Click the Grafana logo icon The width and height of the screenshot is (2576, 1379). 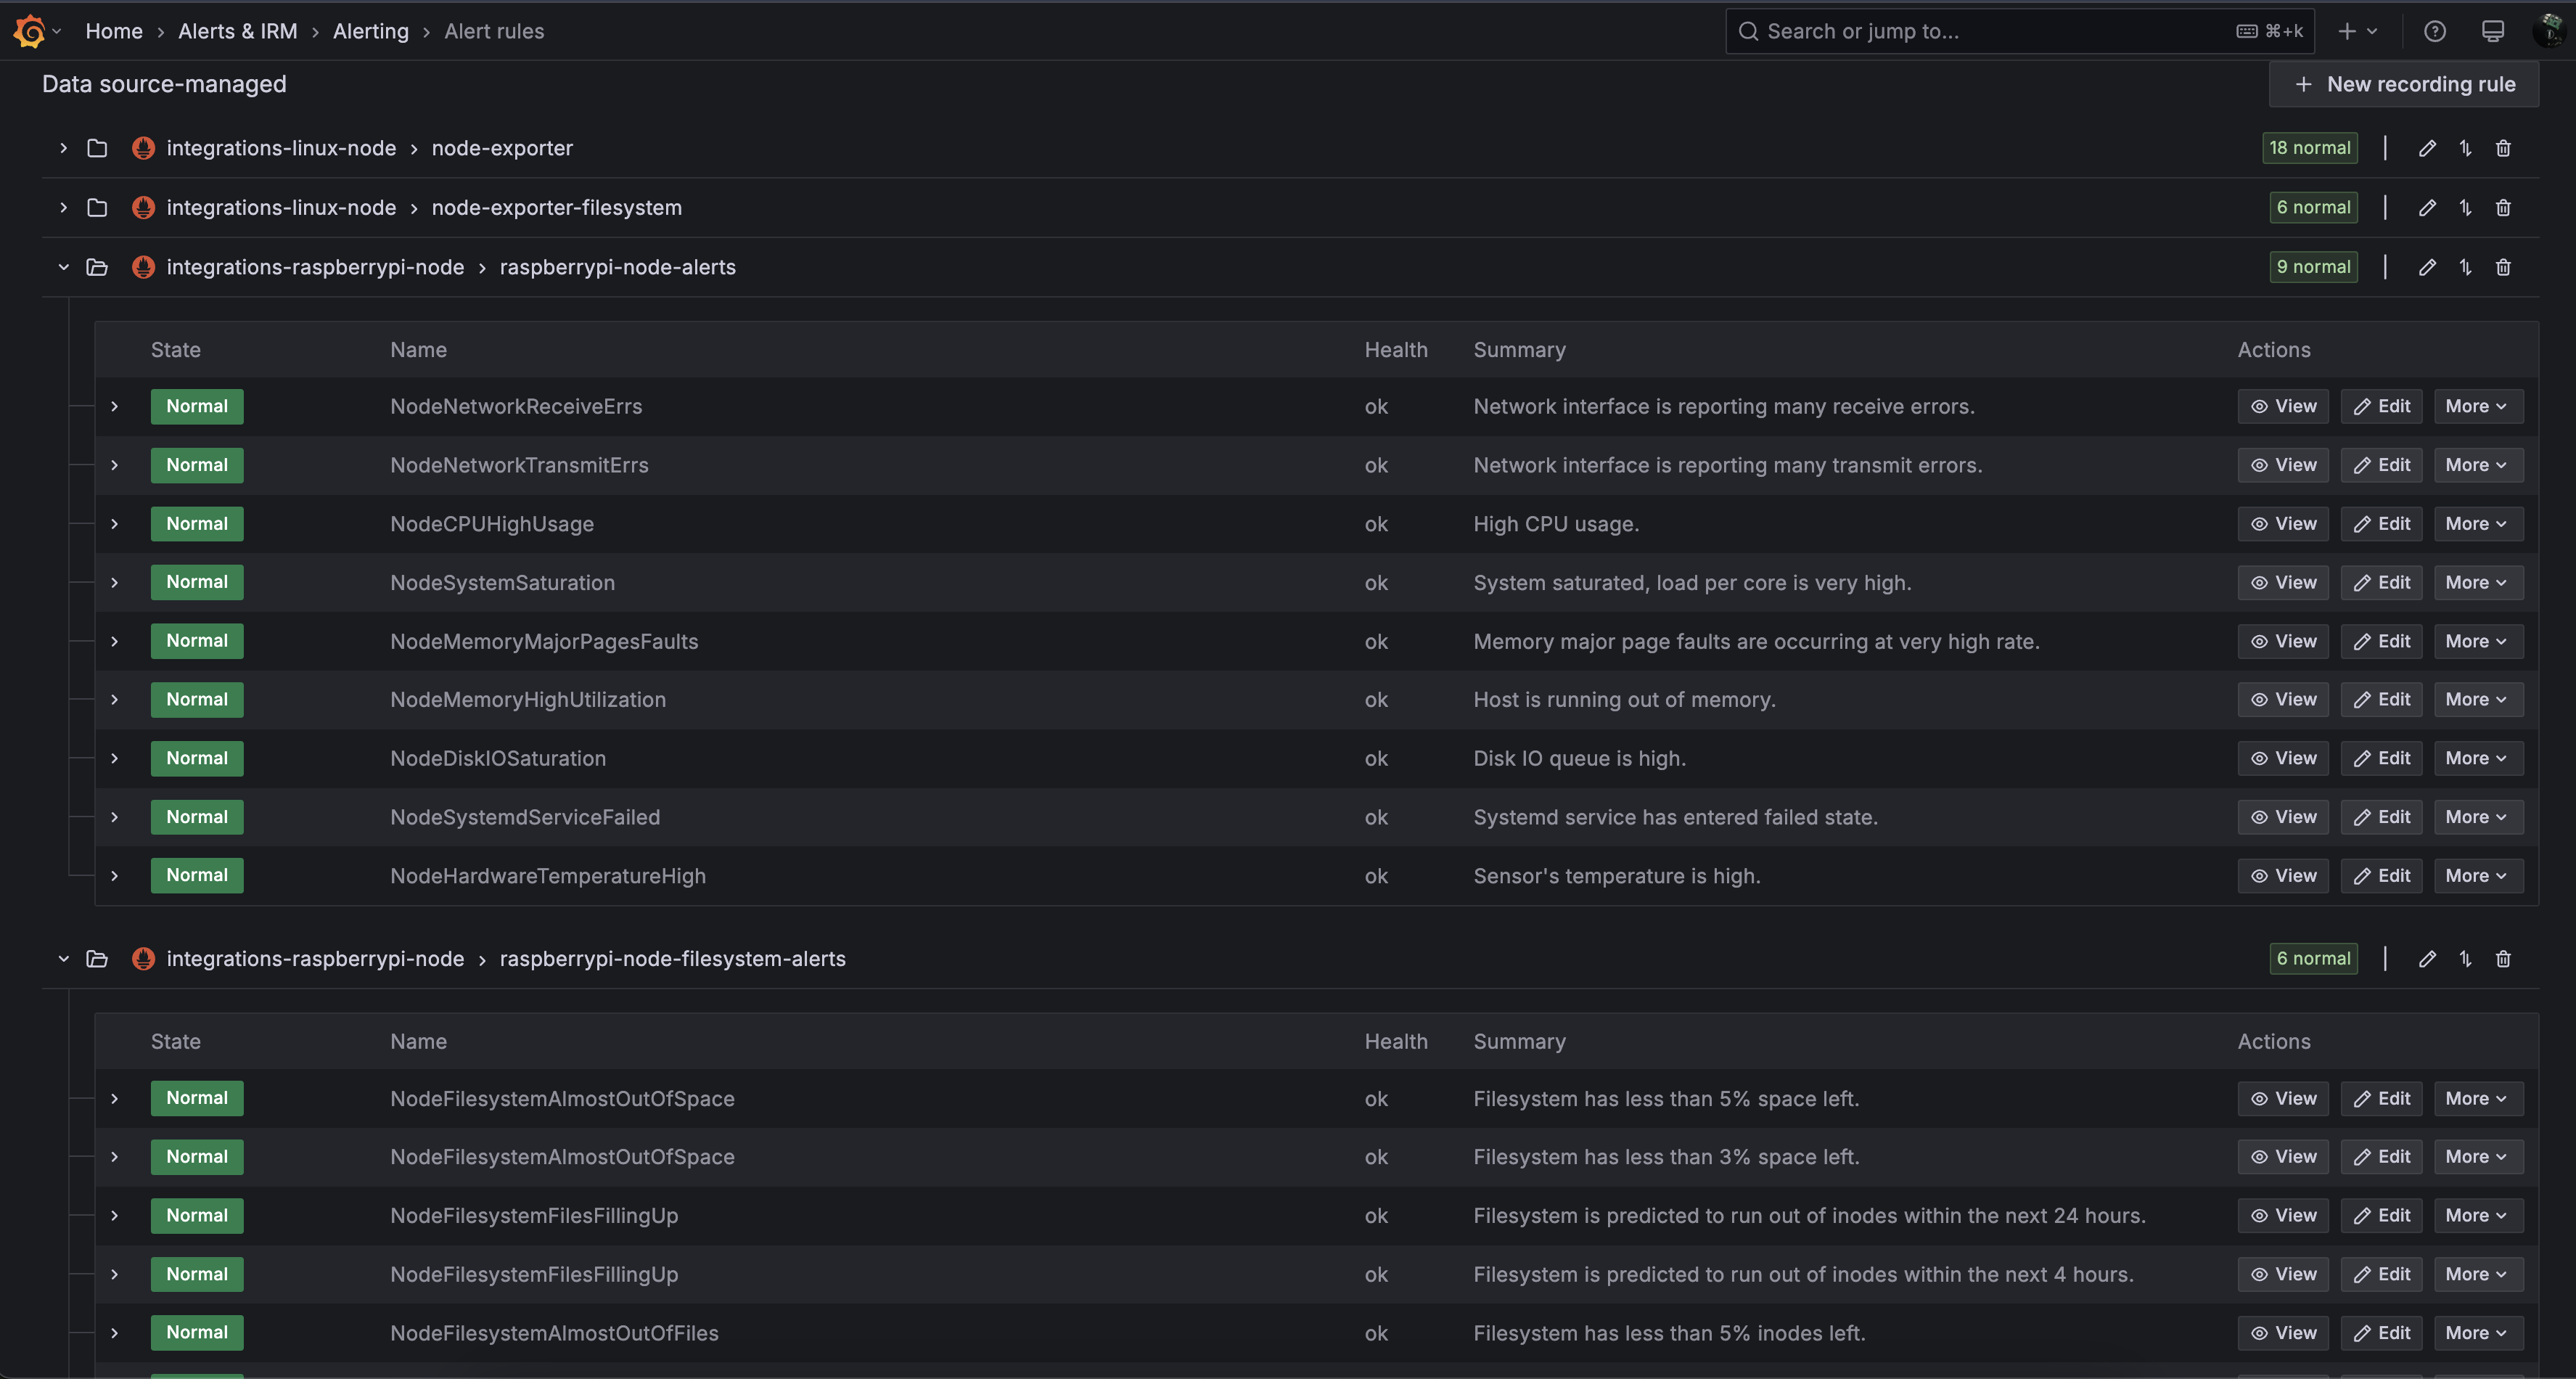(29, 31)
